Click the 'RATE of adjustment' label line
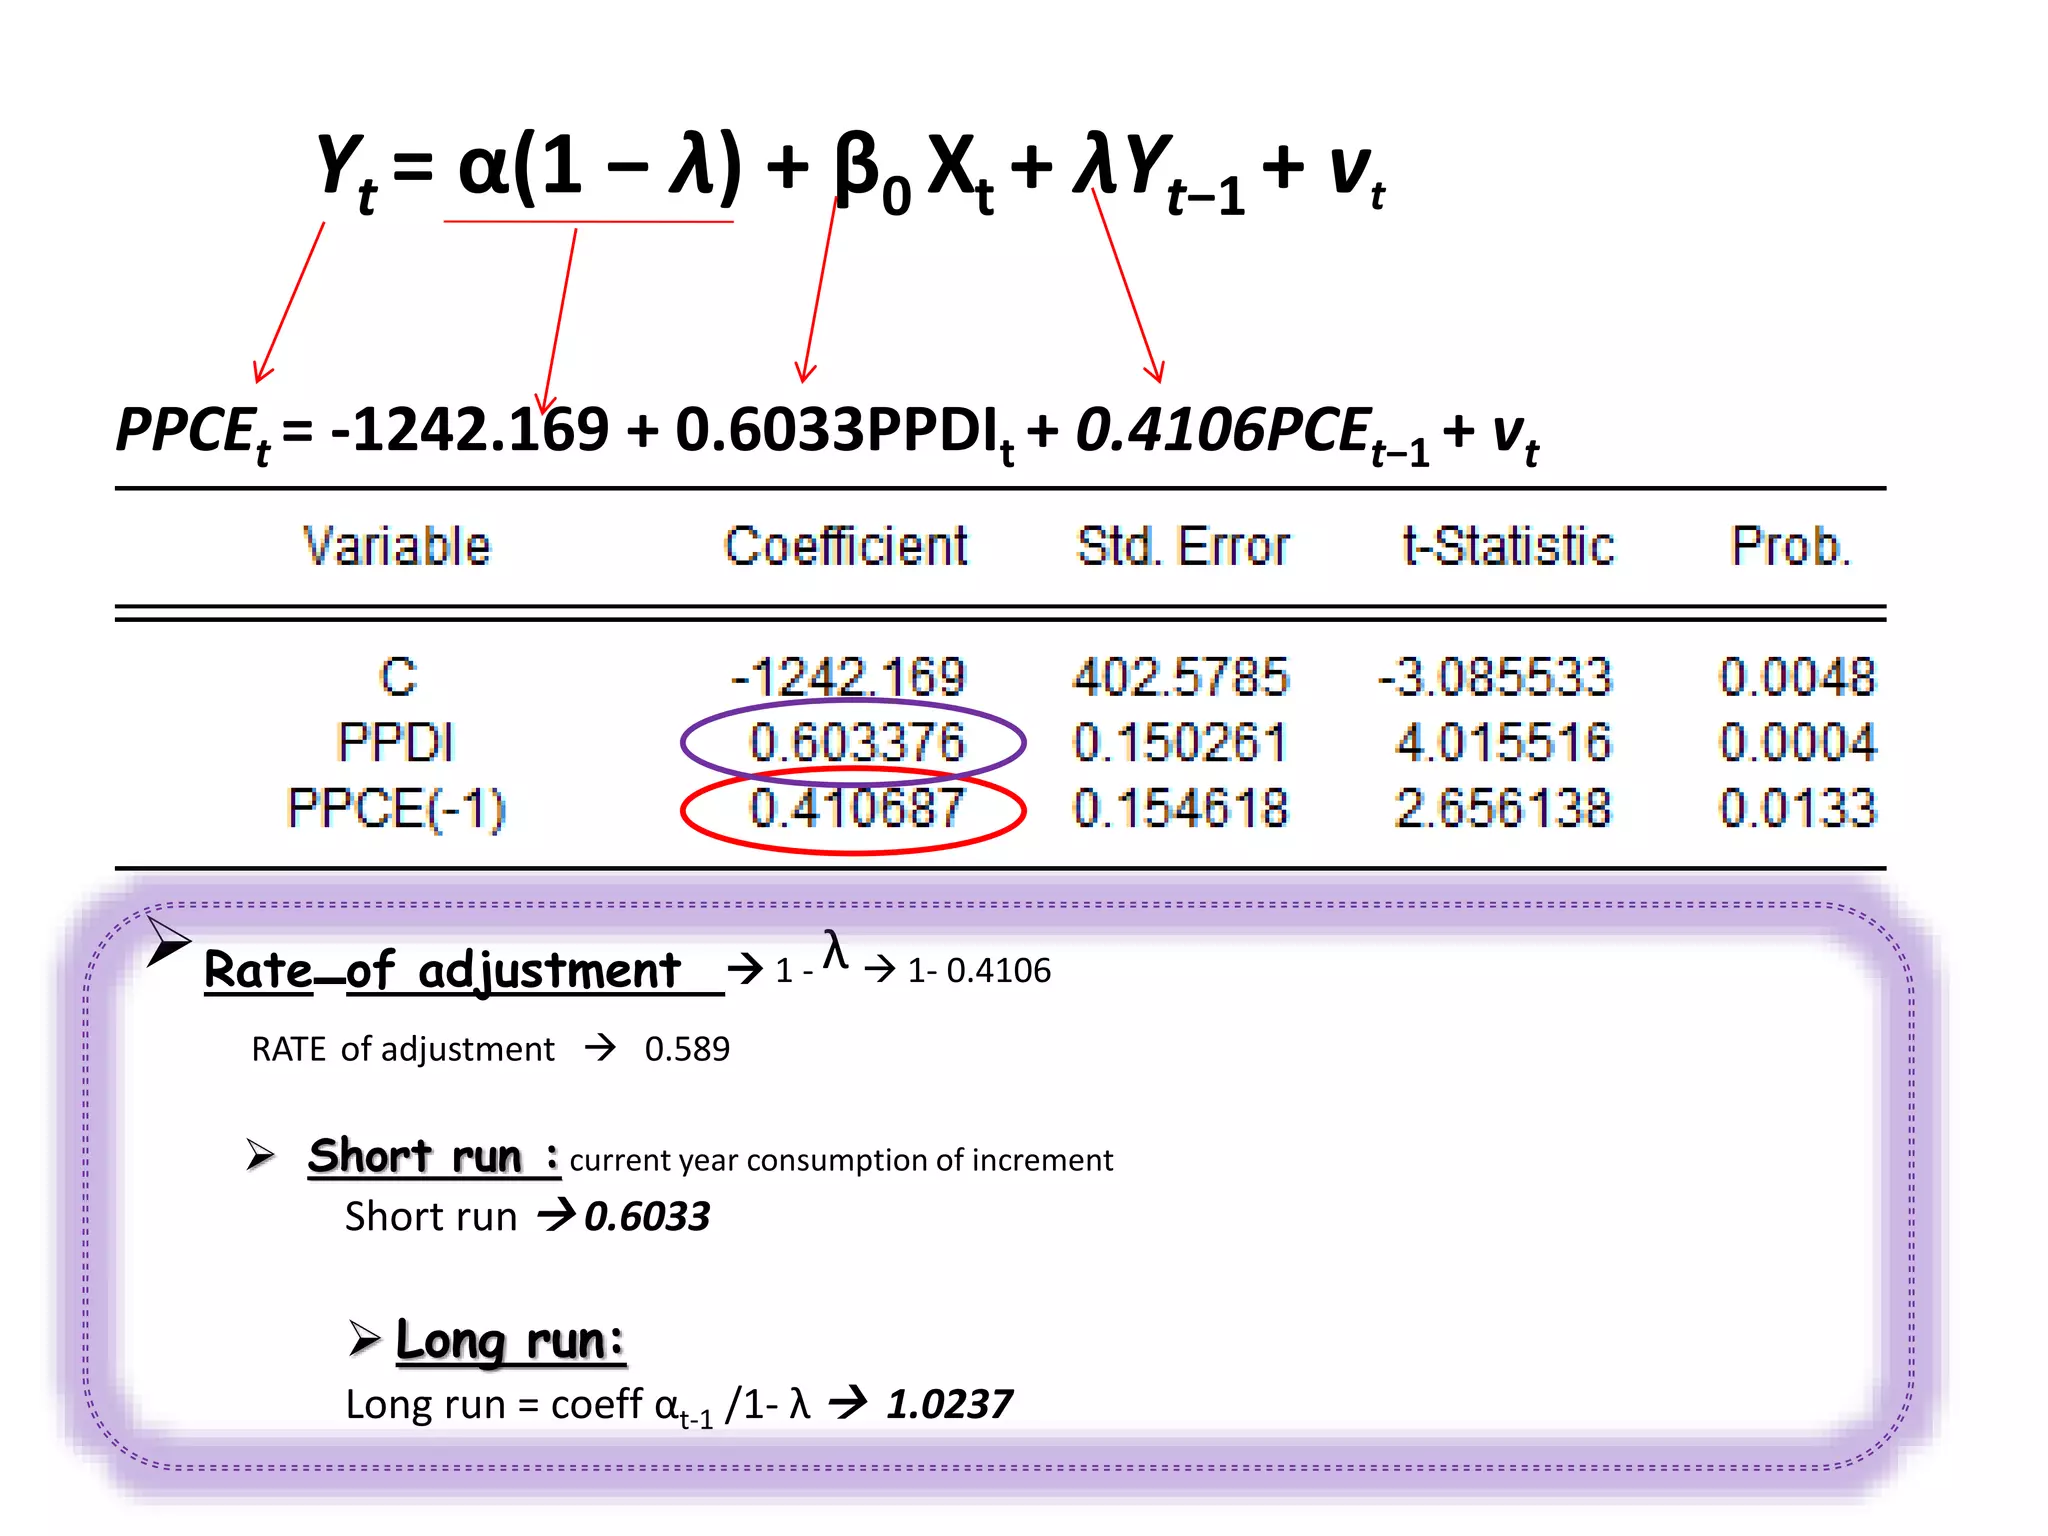 point(402,1049)
